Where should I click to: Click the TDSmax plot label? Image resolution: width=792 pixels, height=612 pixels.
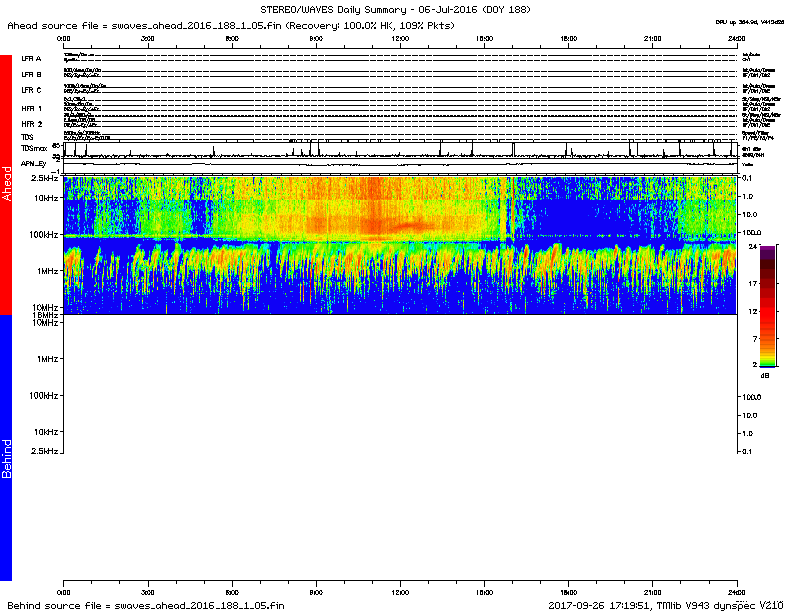tap(34, 146)
